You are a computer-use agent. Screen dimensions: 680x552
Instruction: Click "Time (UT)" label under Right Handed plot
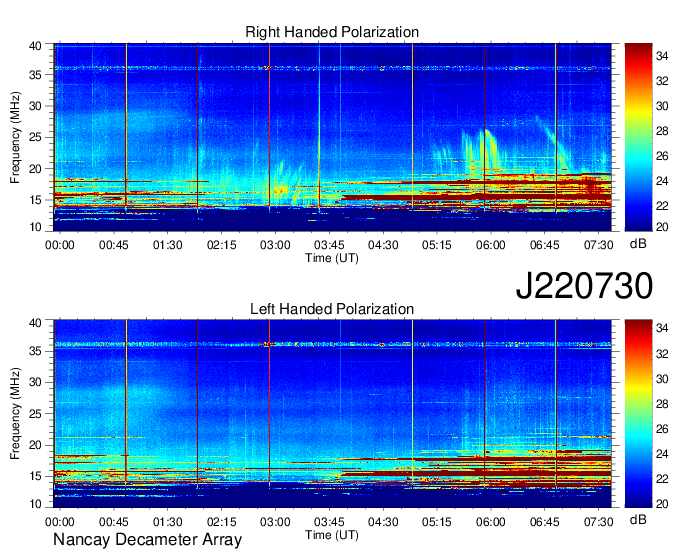click(x=332, y=258)
